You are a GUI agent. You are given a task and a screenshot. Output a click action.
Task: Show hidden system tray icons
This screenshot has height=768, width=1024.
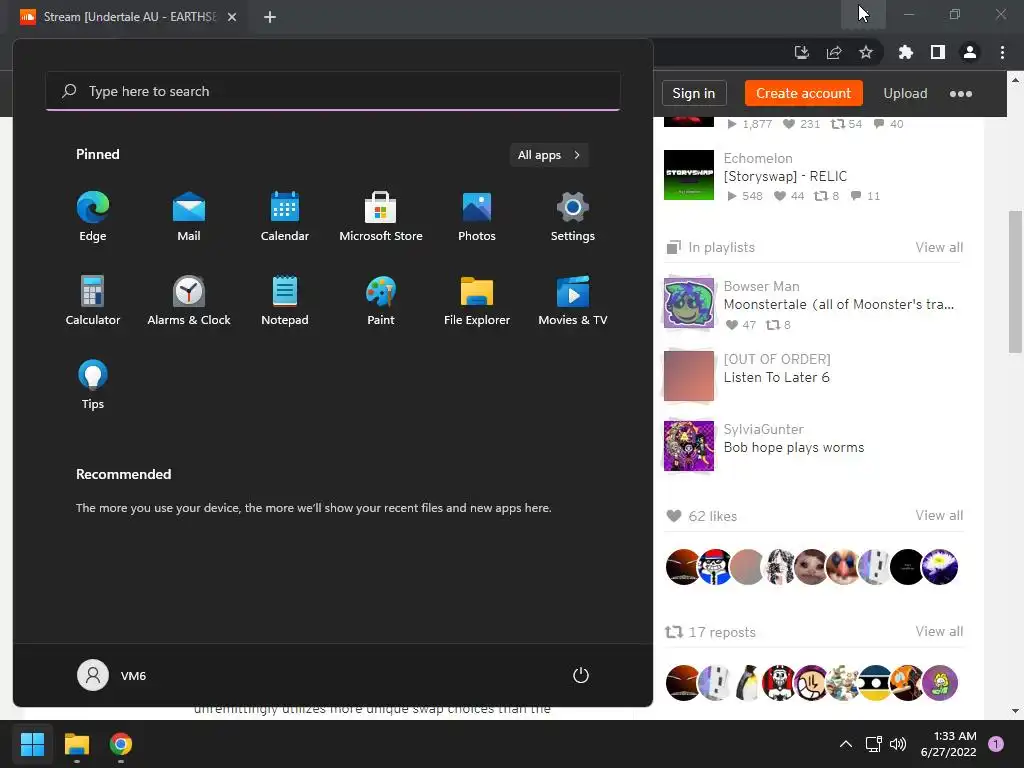(x=846, y=744)
